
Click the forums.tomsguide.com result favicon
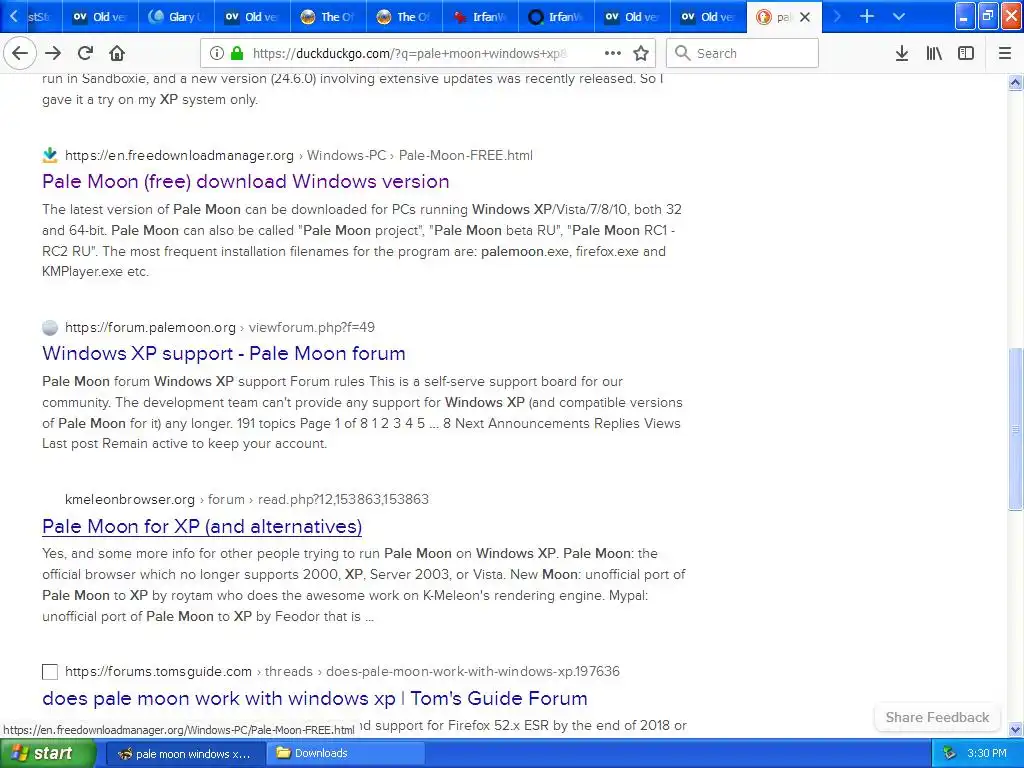50,671
